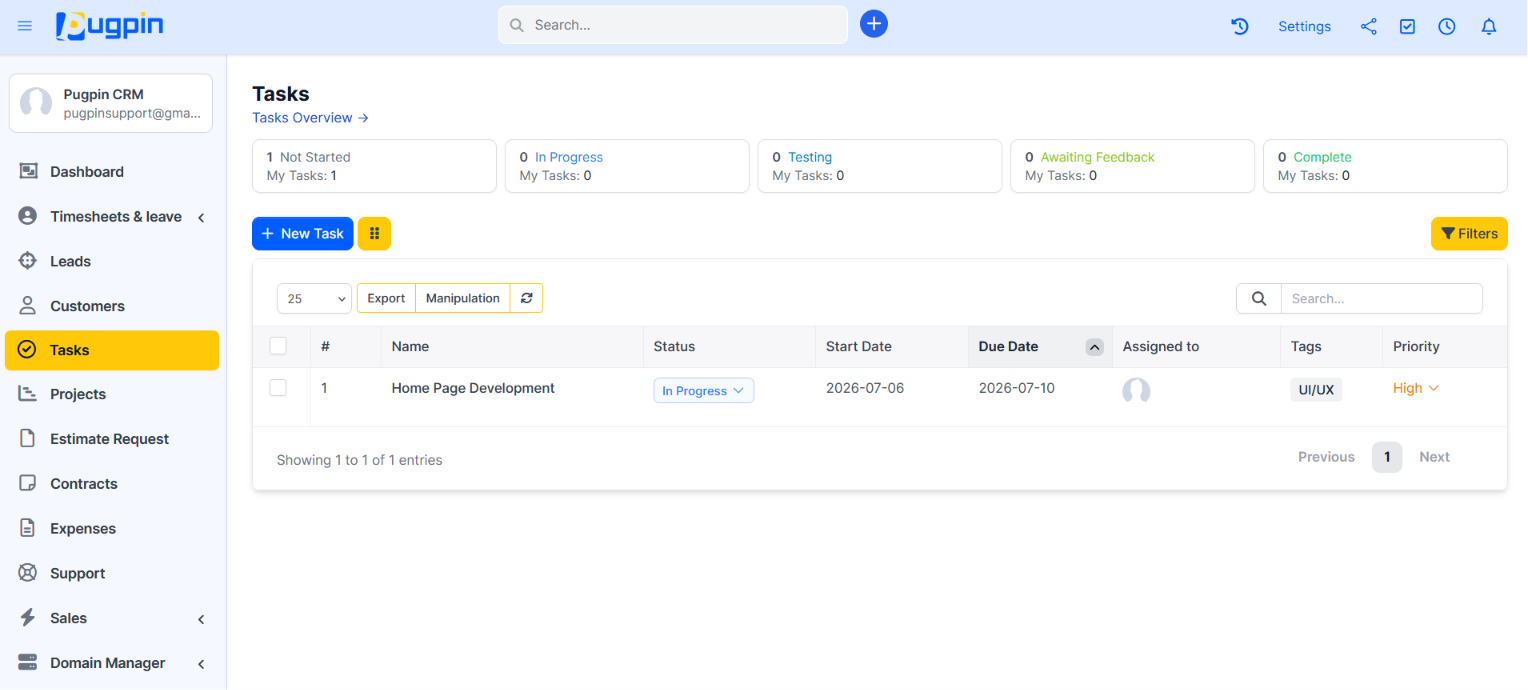Screen dimensions: 1528x690
Task: Click the blue plus quick-create button
Action: pyautogui.click(x=874, y=24)
